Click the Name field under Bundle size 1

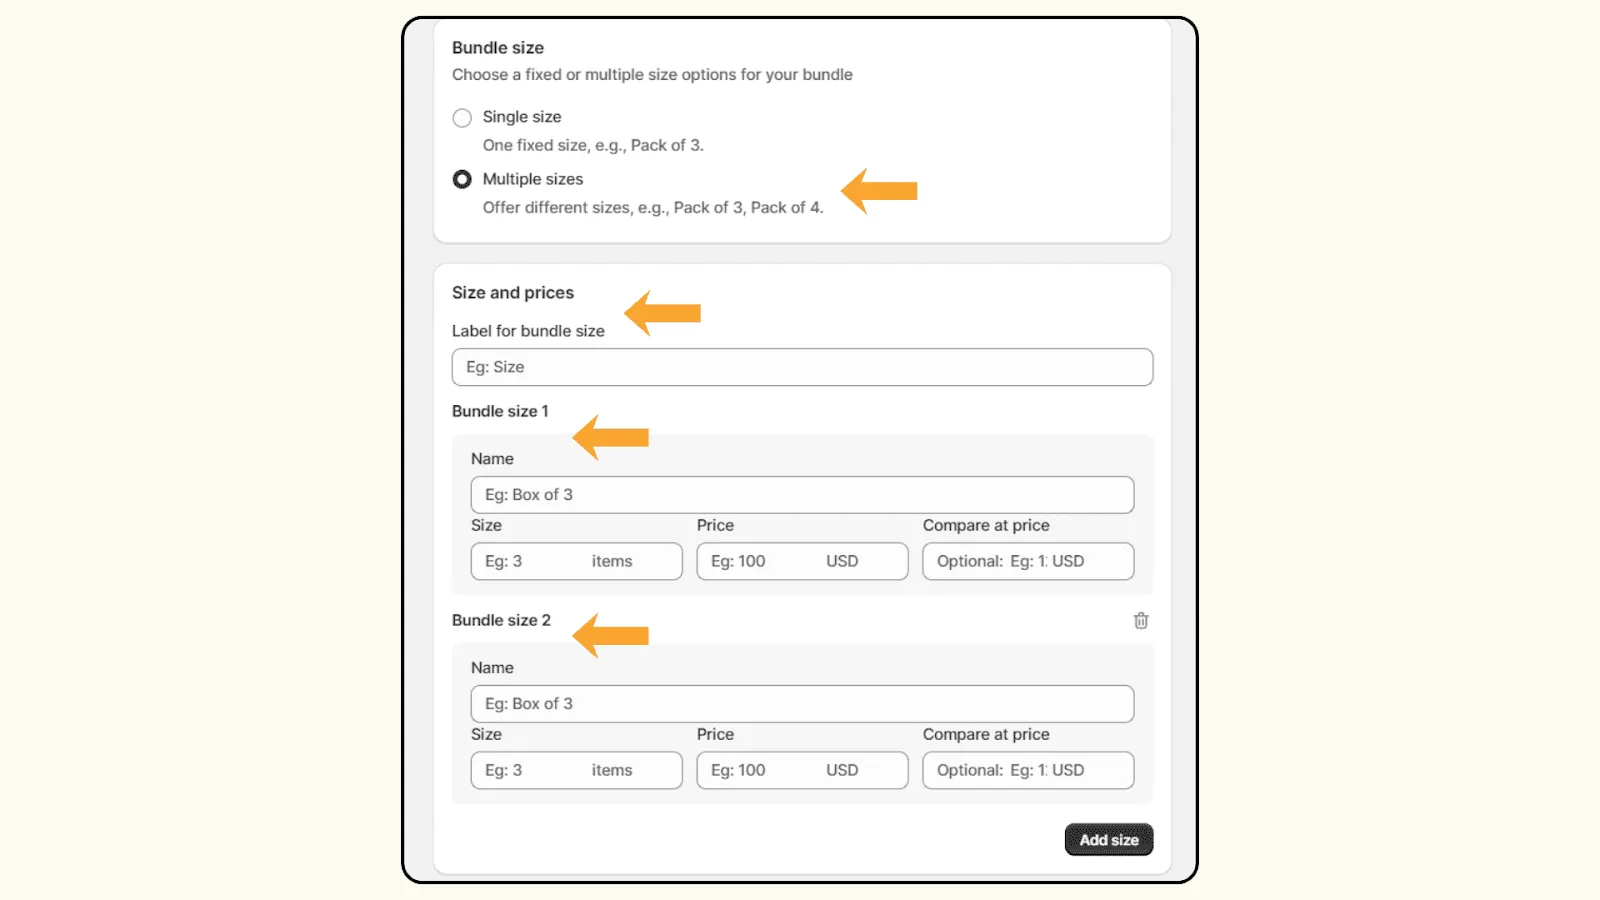pyautogui.click(x=800, y=494)
